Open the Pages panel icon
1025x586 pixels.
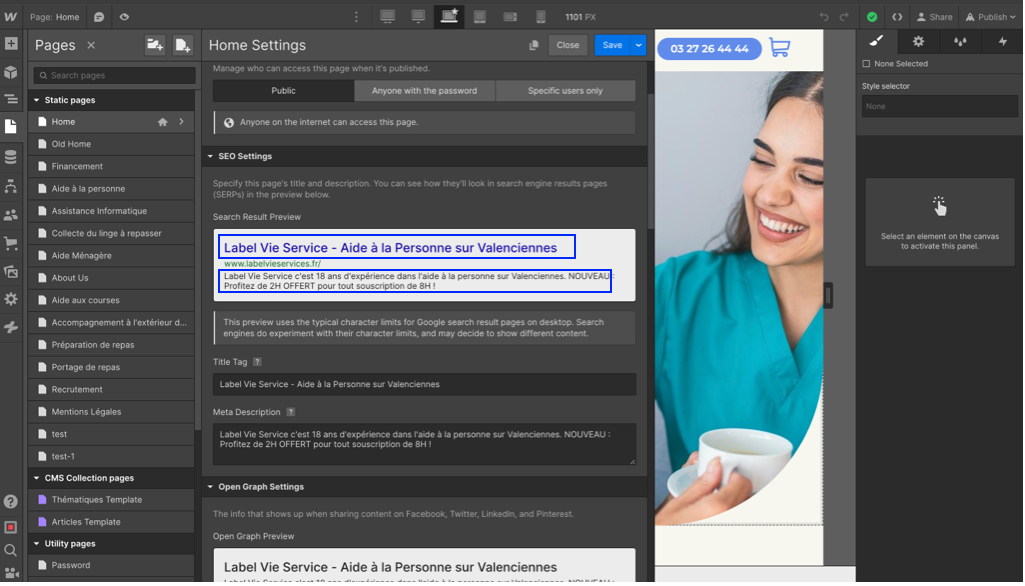click(x=10, y=126)
